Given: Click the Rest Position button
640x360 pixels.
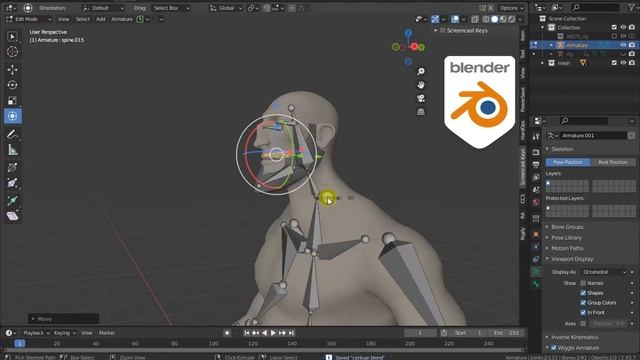Looking at the screenshot, I should (613, 162).
